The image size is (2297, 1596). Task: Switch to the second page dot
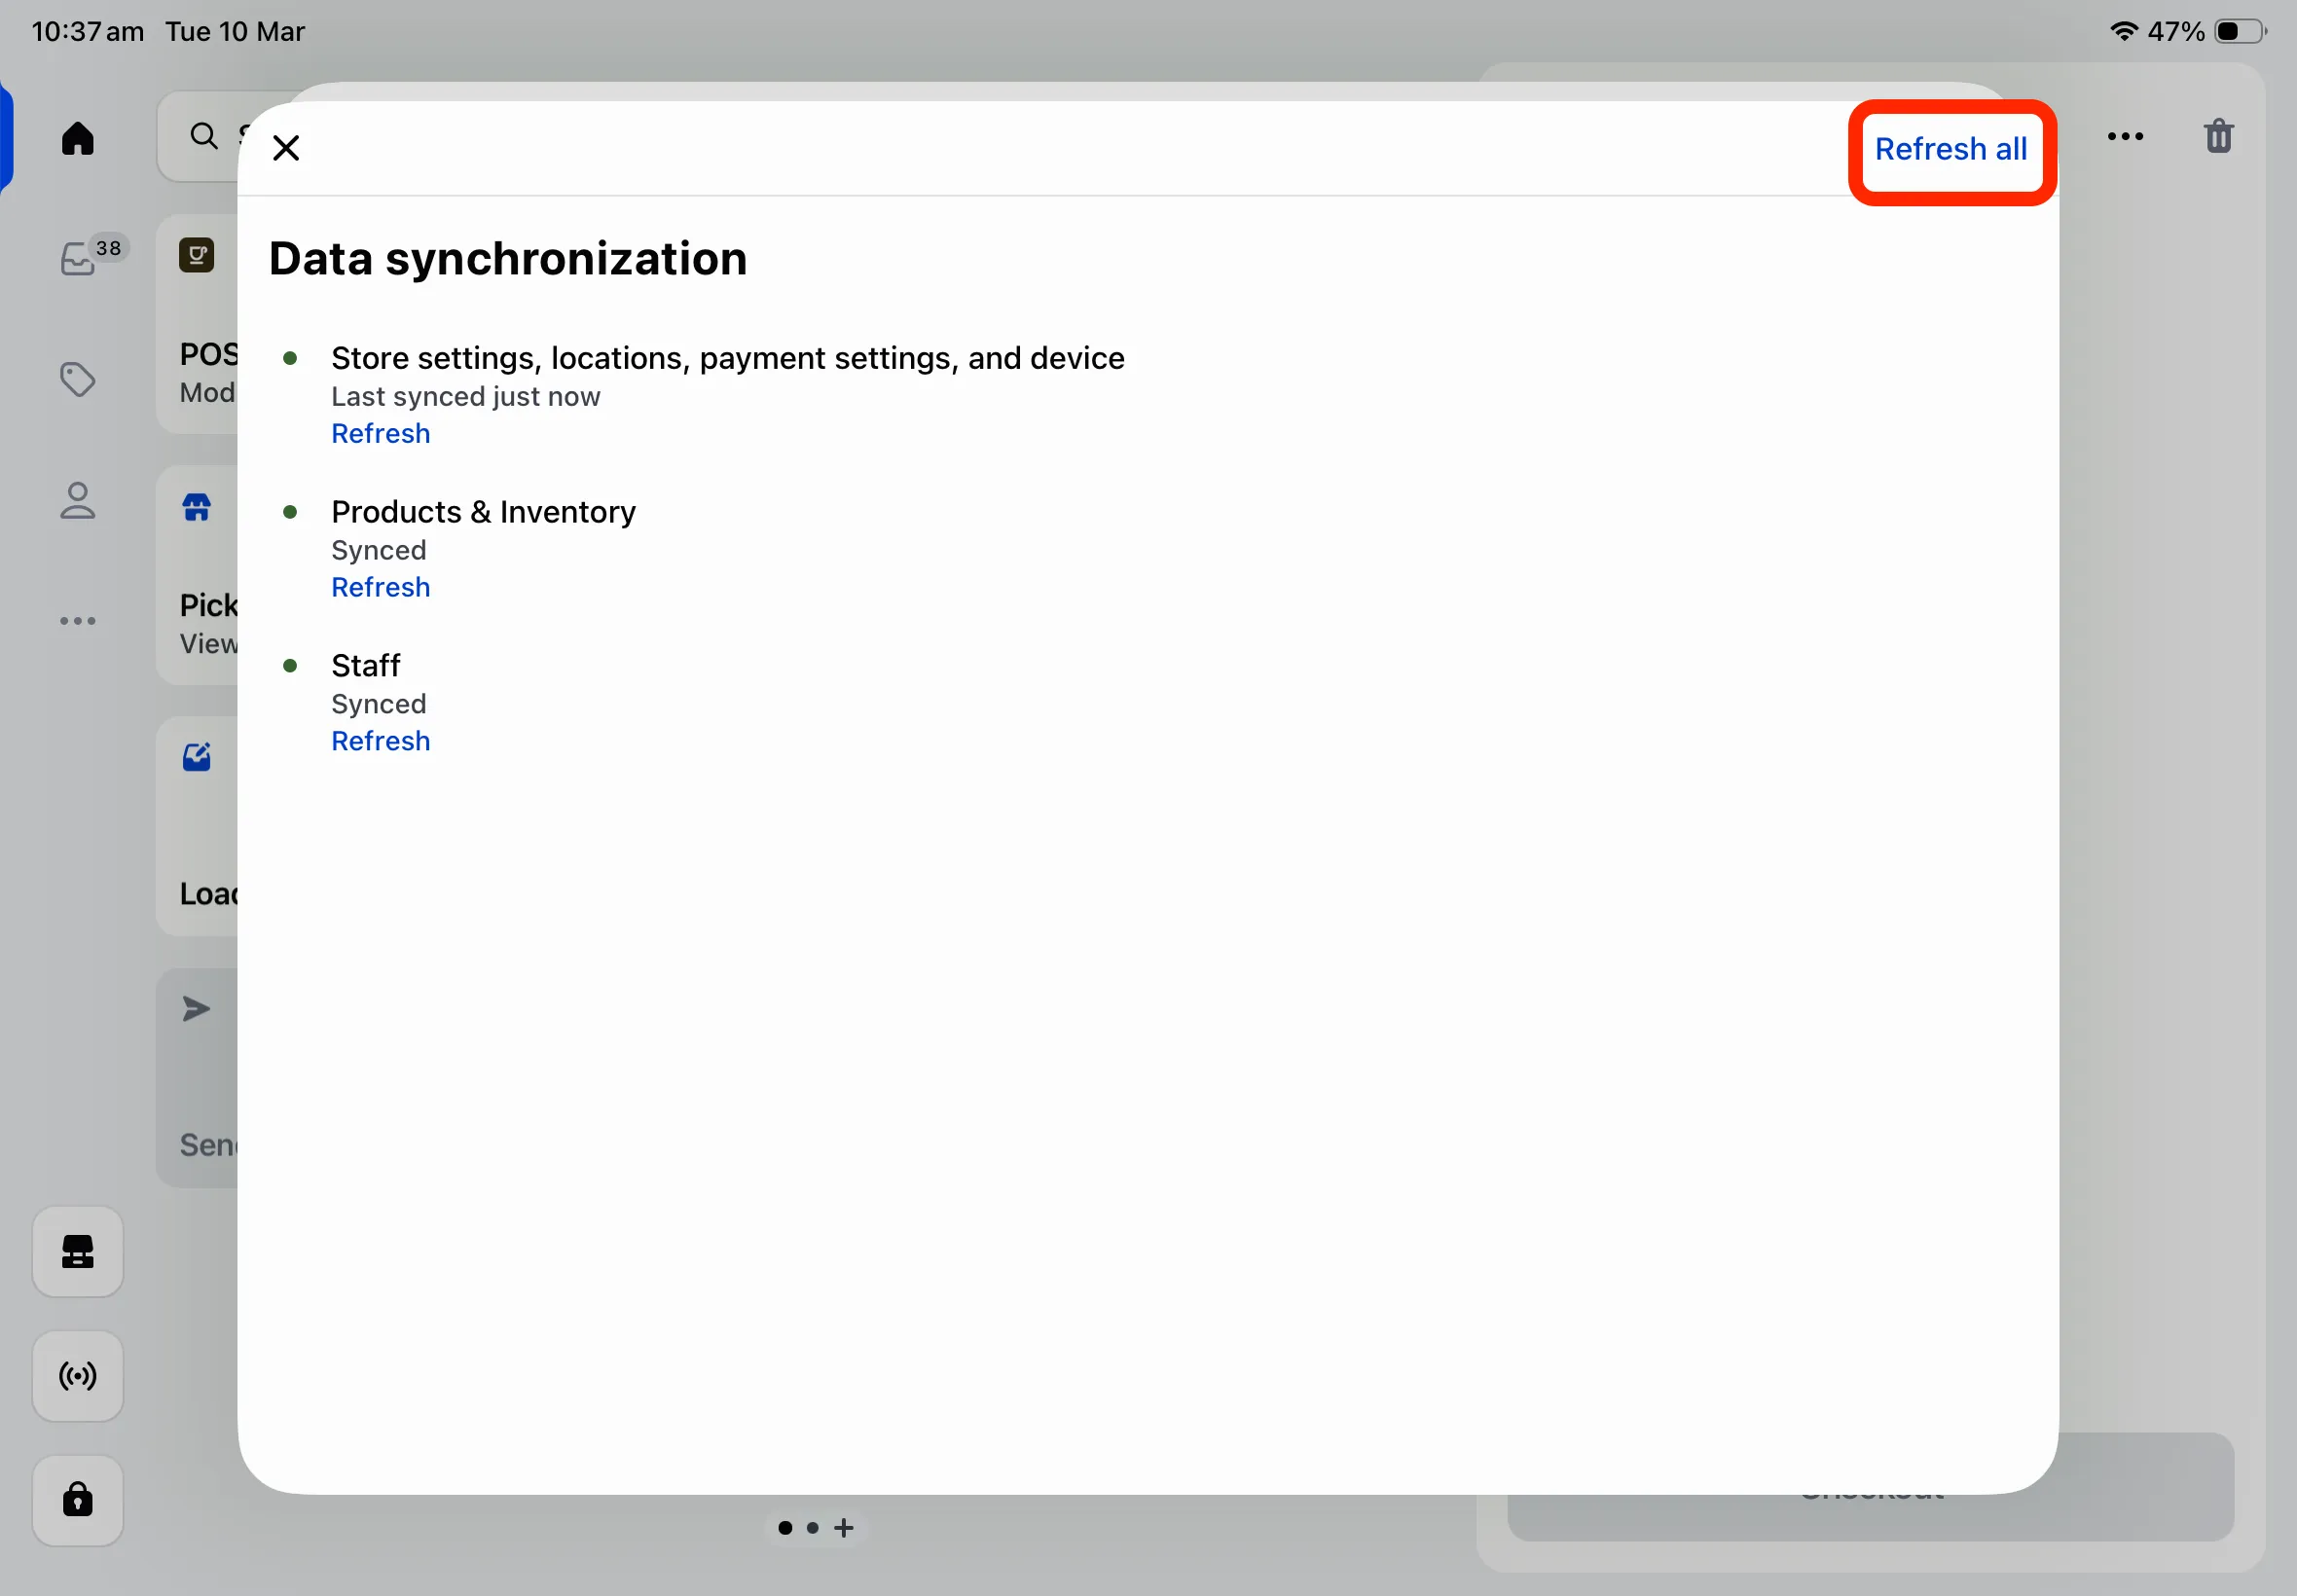(813, 1528)
